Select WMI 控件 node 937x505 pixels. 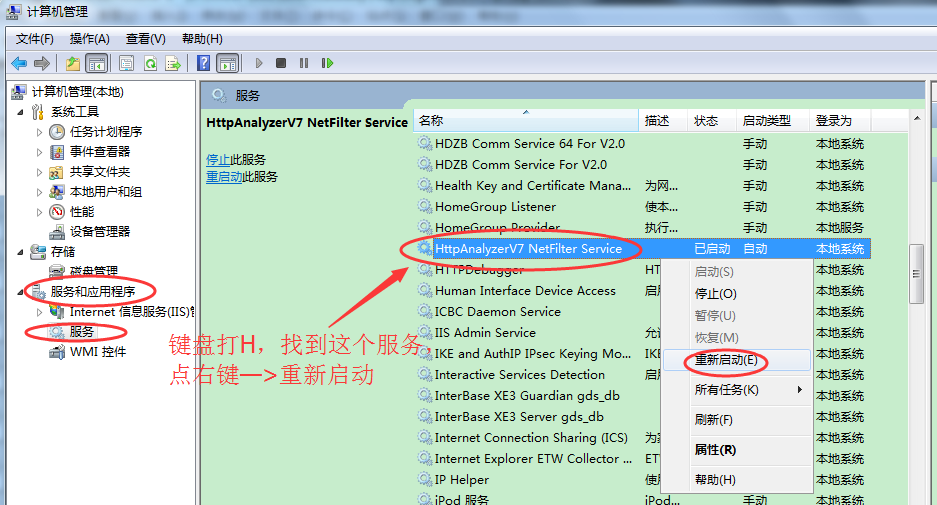point(98,351)
